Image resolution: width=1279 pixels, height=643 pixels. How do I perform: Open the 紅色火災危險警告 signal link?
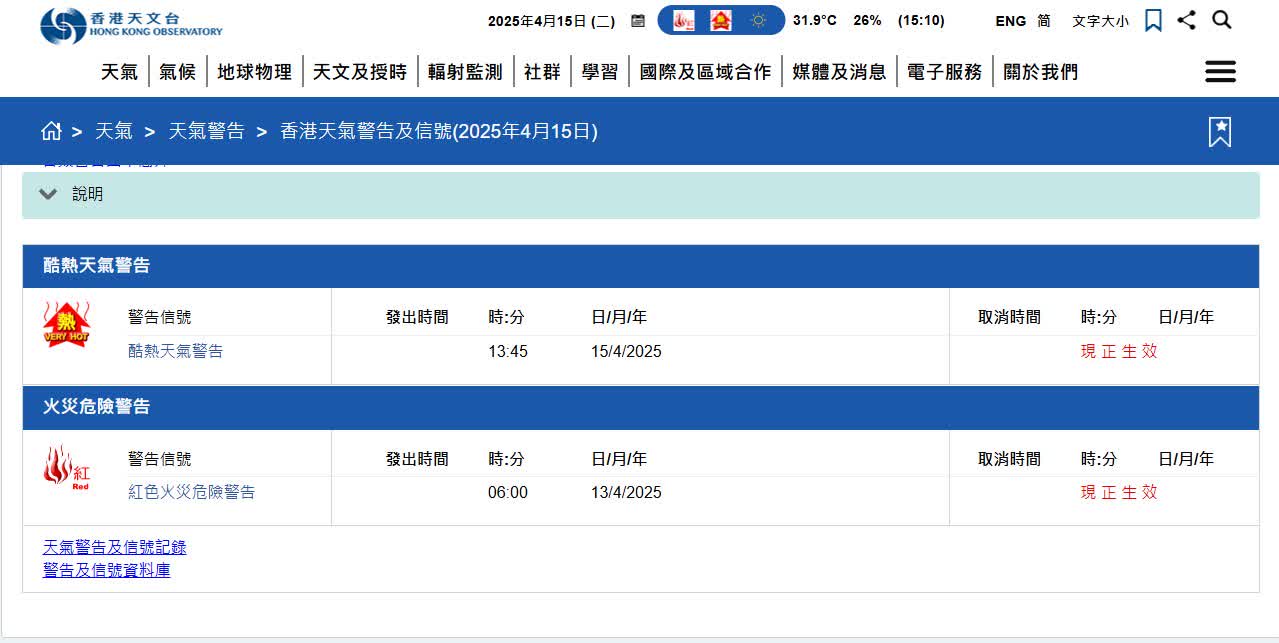coord(192,492)
